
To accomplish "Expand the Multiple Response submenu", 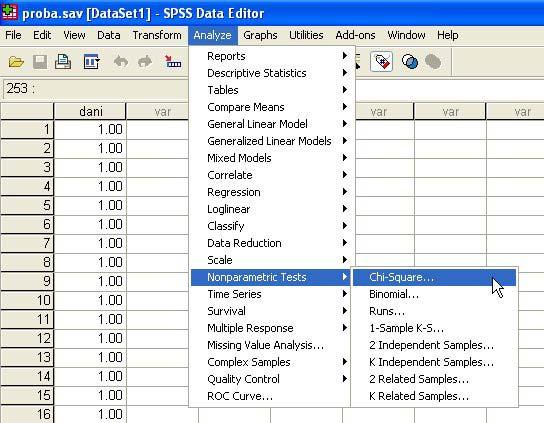I will pos(270,328).
